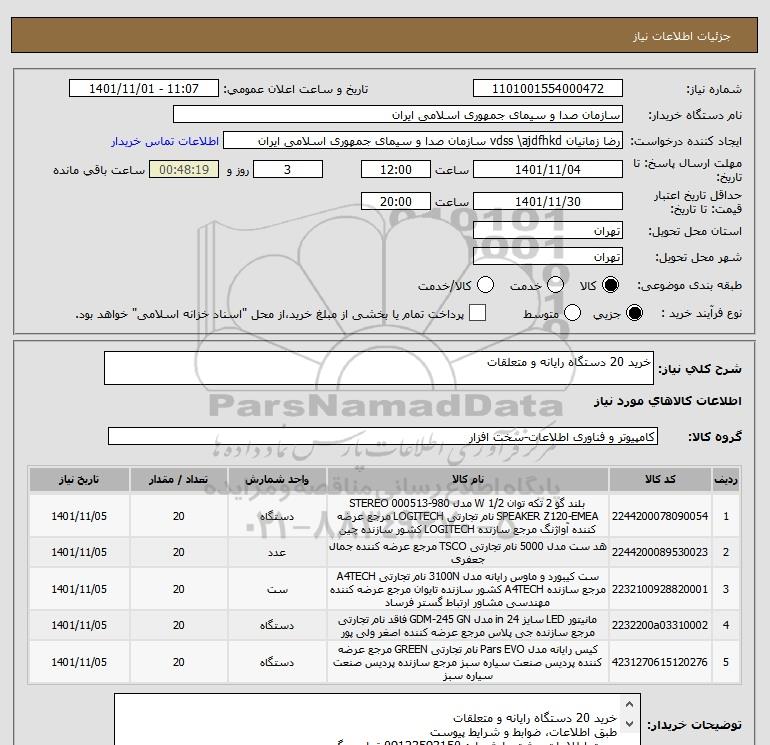This screenshot has width=770, height=745.
Task: Click delivery province field تهران
Action: pos(548,230)
